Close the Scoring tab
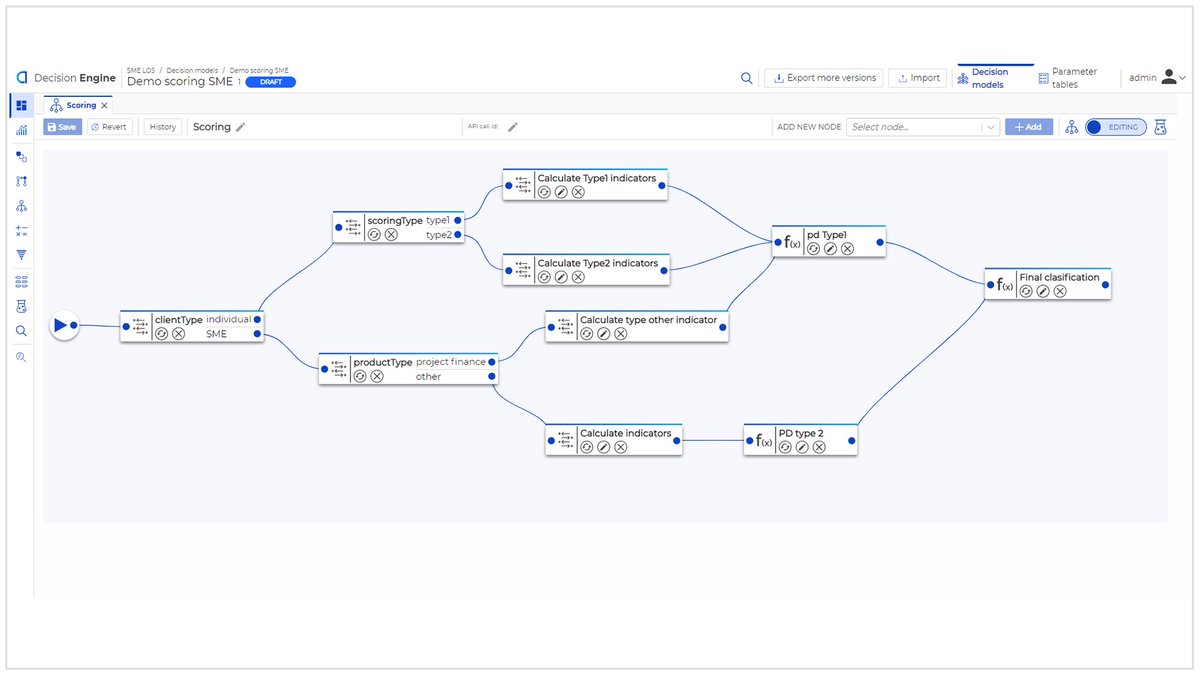Image resolution: width=1200 pixels, height=675 pixels. [x=105, y=105]
